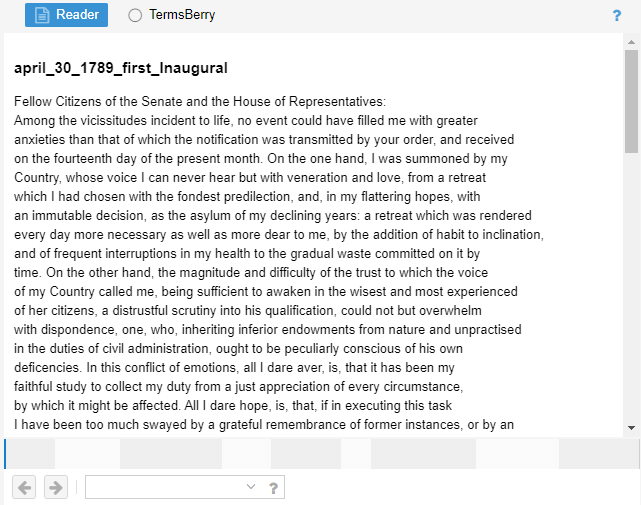The width and height of the screenshot is (641, 505).
Task: Click the april_30_1789_first_Inaugural document title
Action: (121, 69)
